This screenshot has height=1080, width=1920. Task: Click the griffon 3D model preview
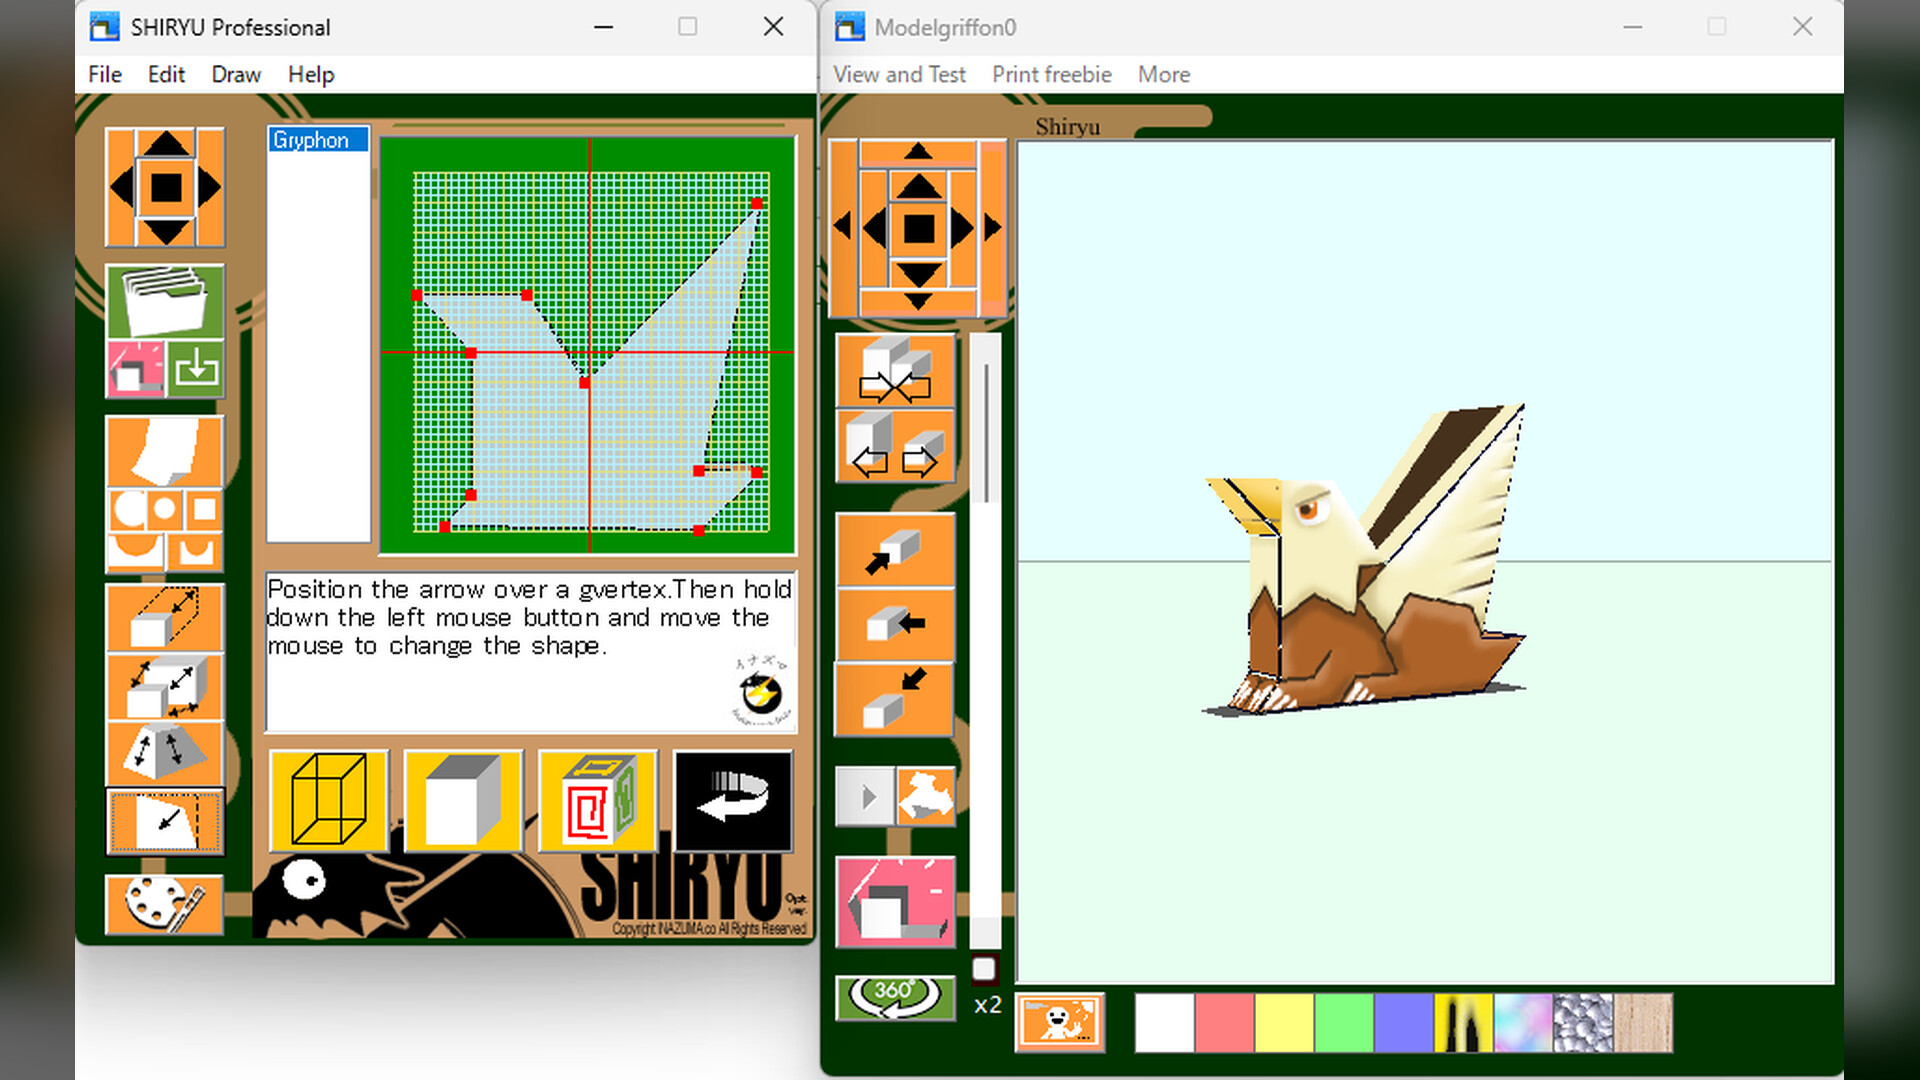(x=1365, y=560)
